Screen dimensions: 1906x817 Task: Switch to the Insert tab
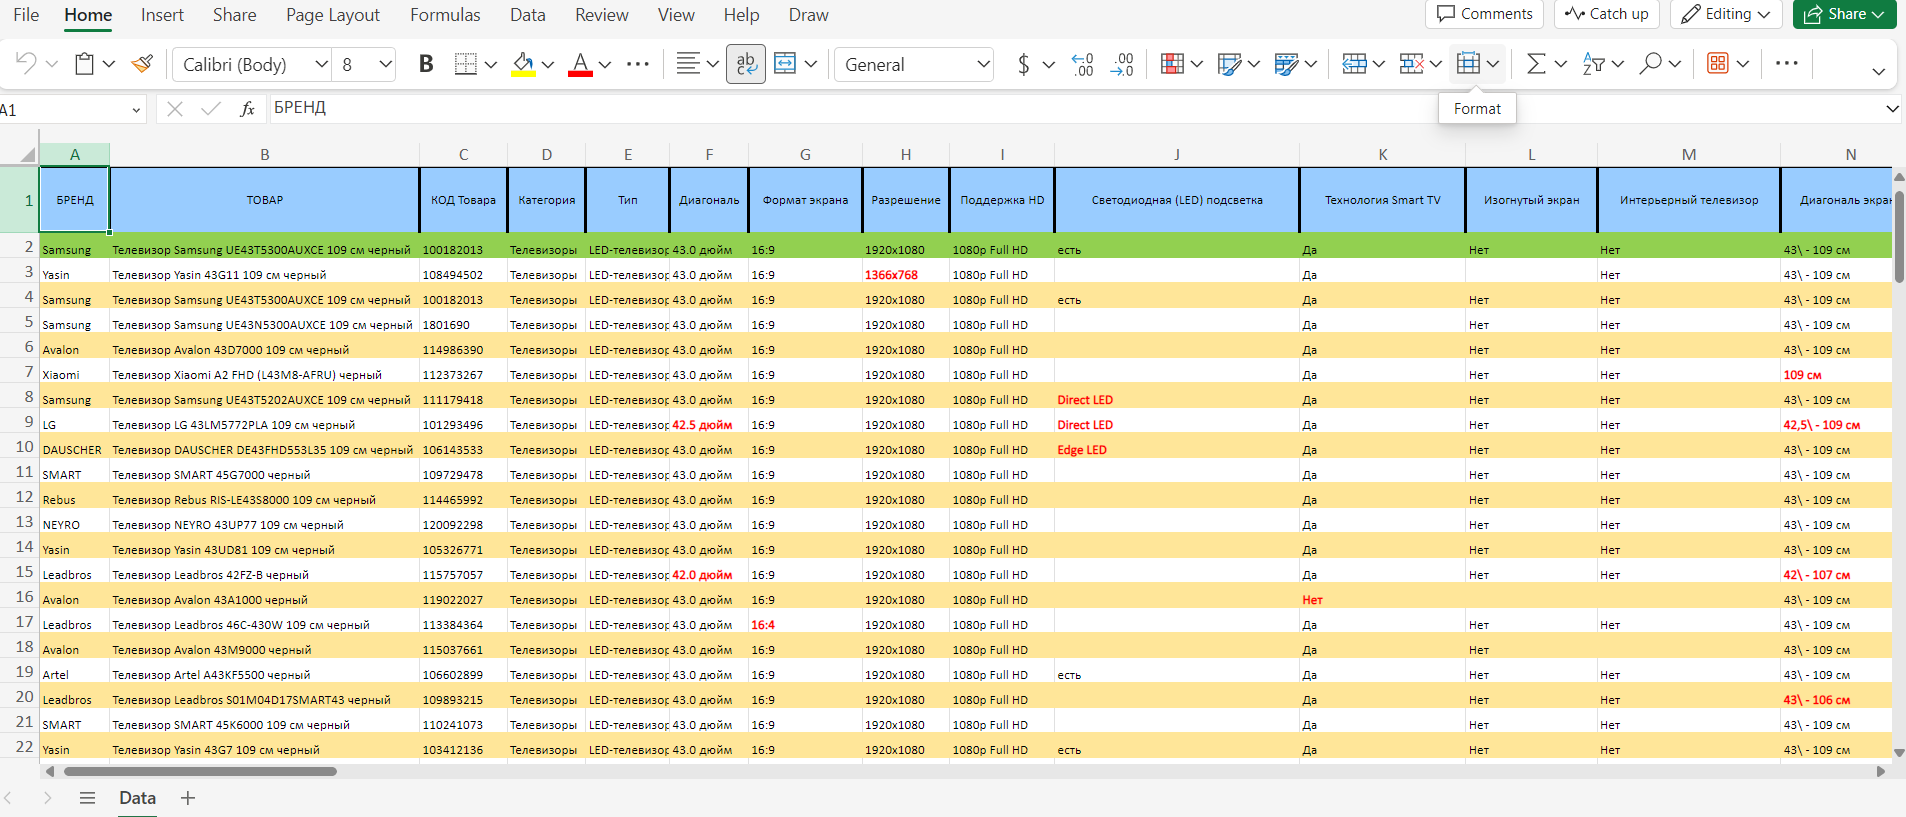tap(162, 15)
